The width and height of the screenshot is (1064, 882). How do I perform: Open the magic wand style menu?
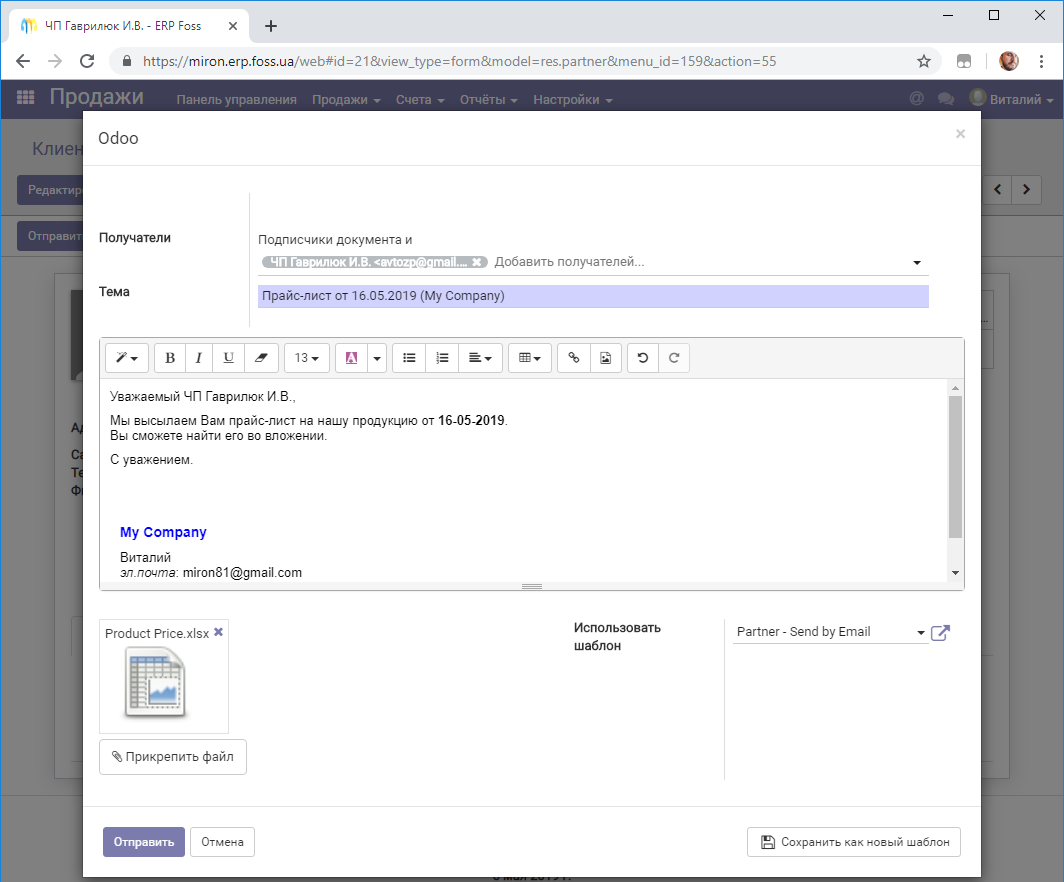127,358
